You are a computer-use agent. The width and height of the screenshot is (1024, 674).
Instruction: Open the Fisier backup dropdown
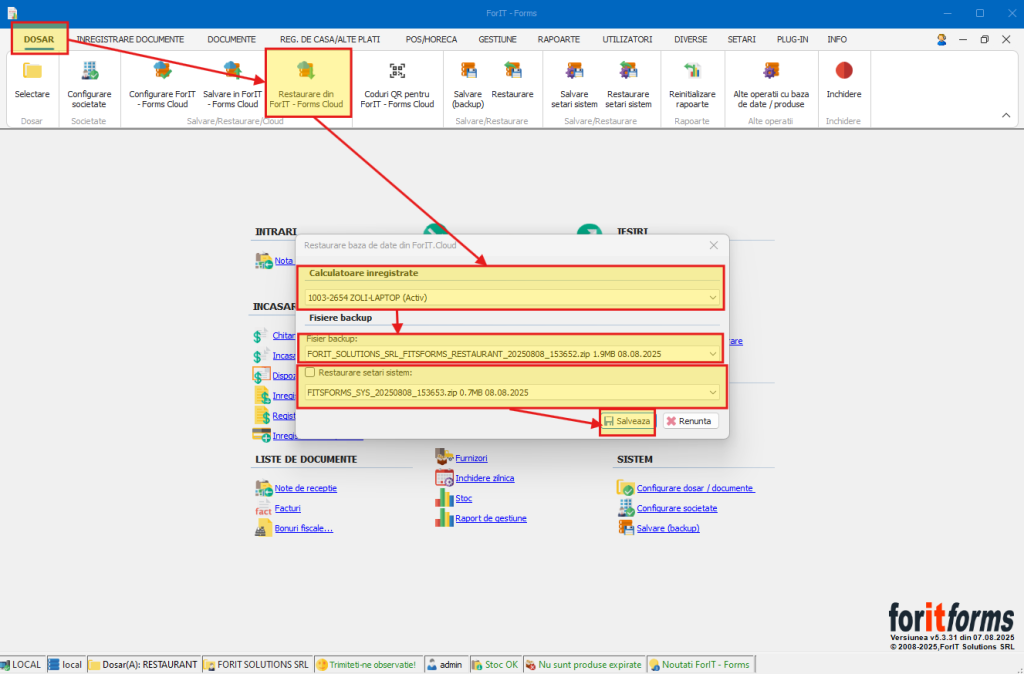[712, 354]
